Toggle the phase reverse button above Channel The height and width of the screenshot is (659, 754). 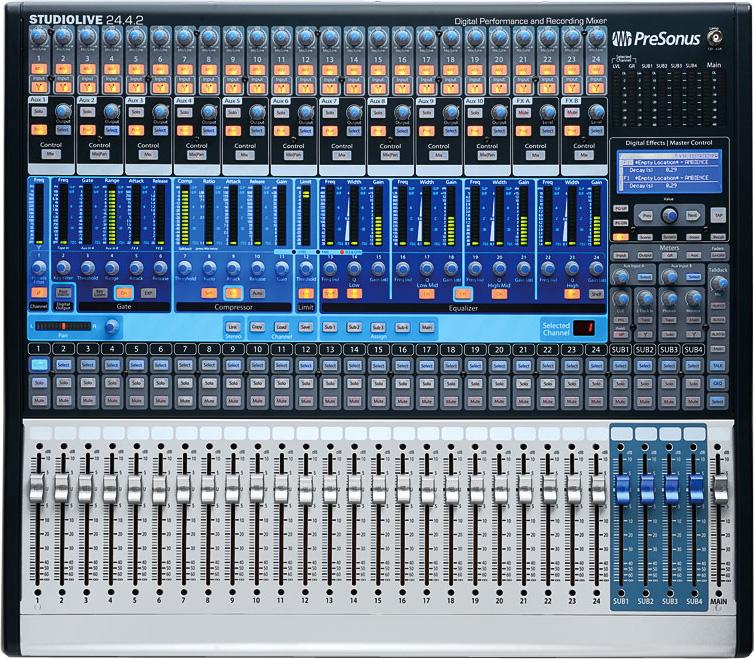[x=38, y=292]
